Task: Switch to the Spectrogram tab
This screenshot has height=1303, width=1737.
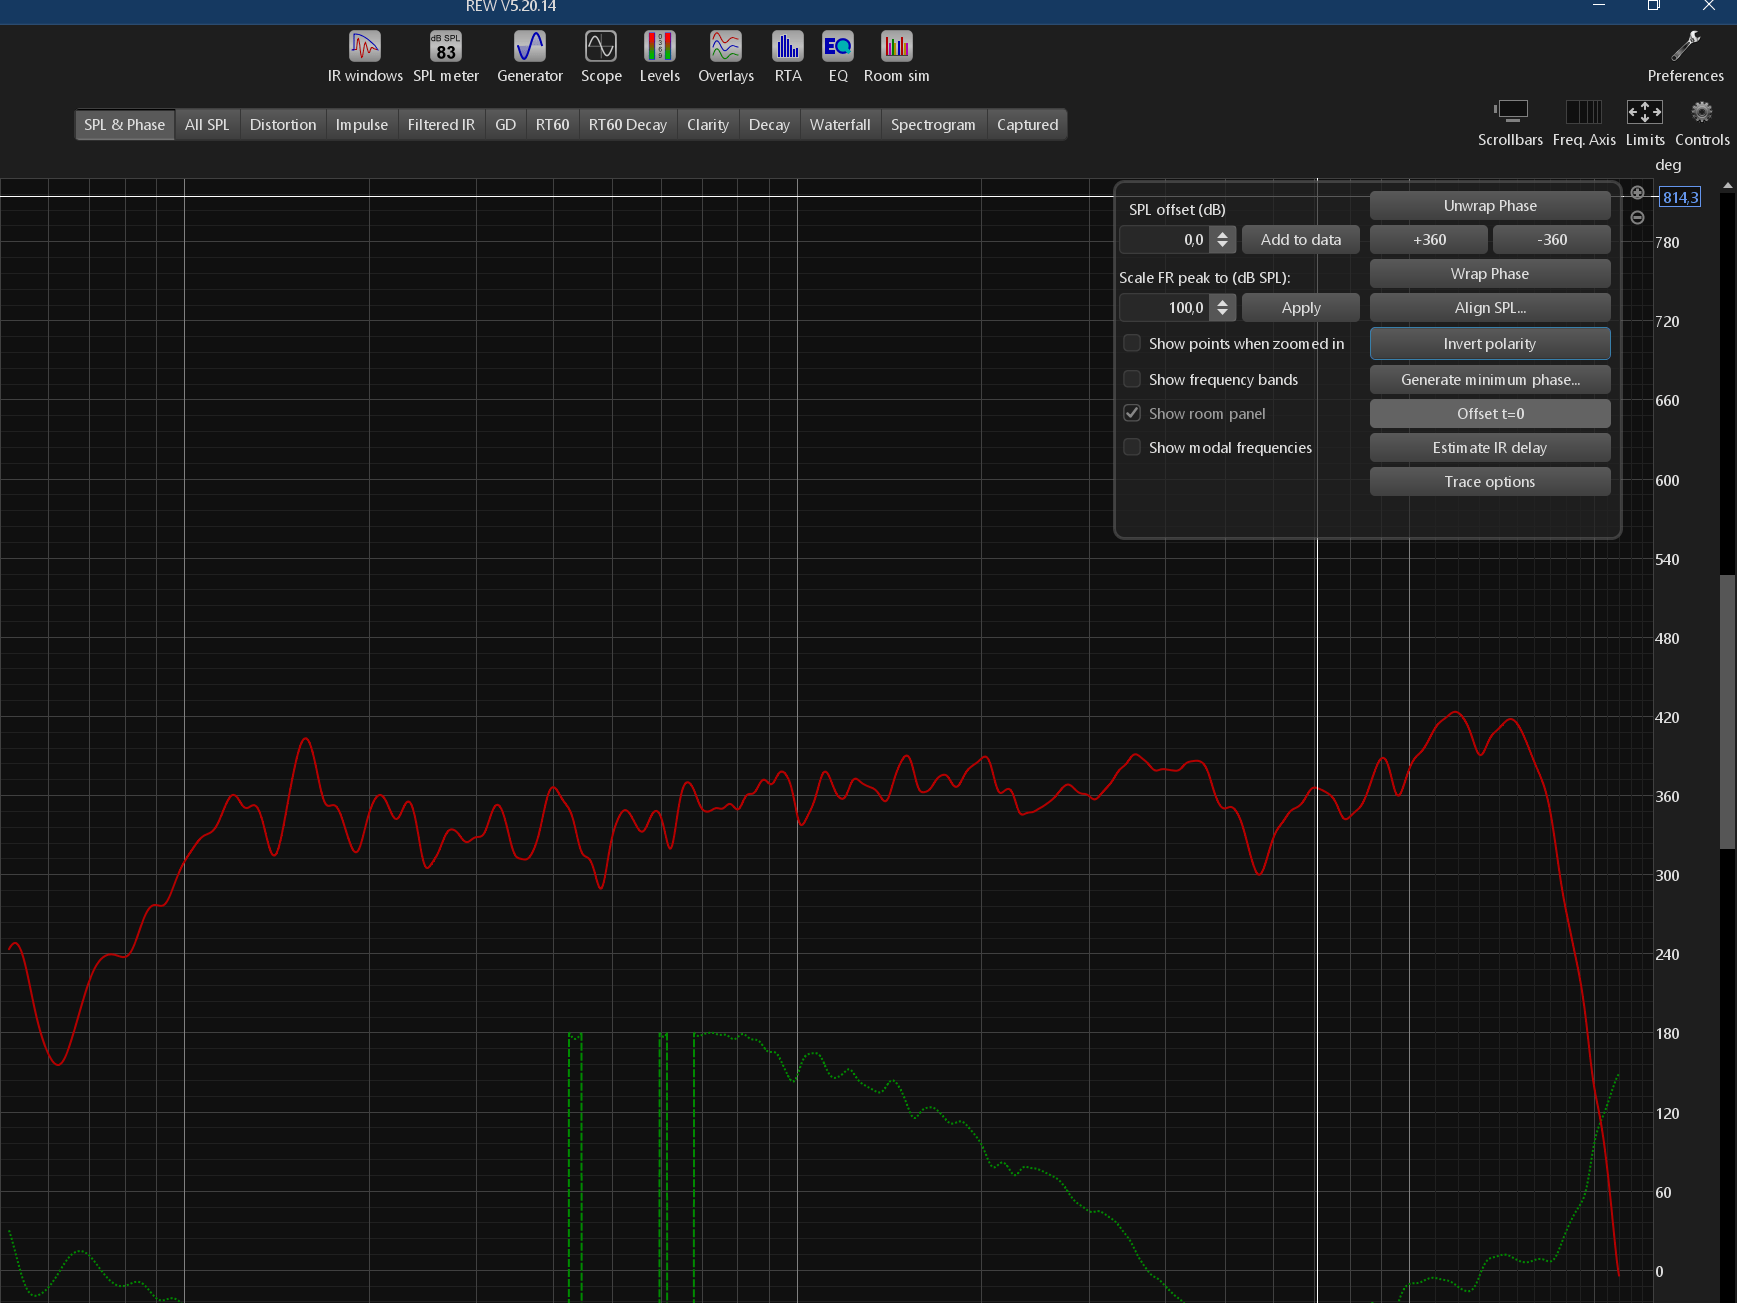Action: 933,125
